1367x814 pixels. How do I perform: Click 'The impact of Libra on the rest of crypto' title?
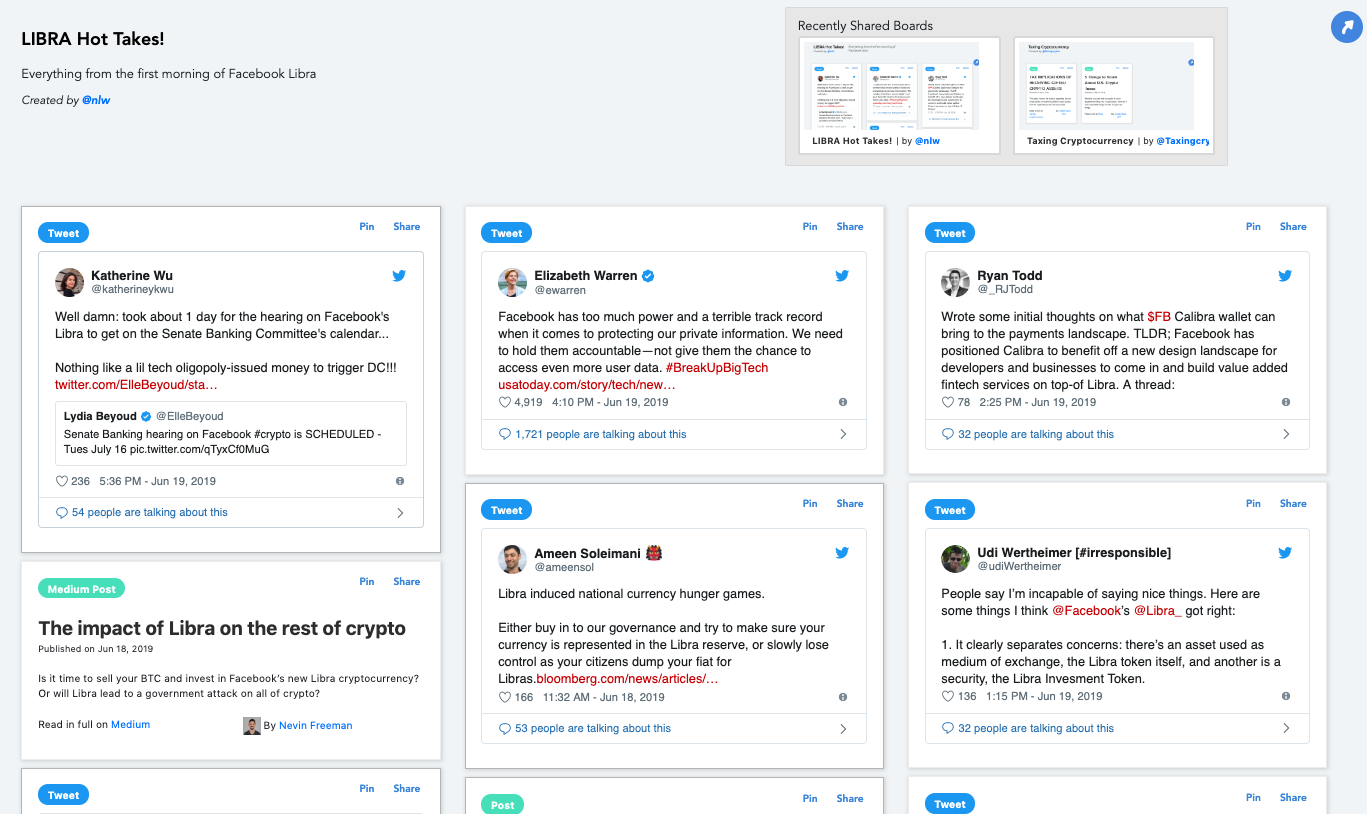click(x=222, y=629)
